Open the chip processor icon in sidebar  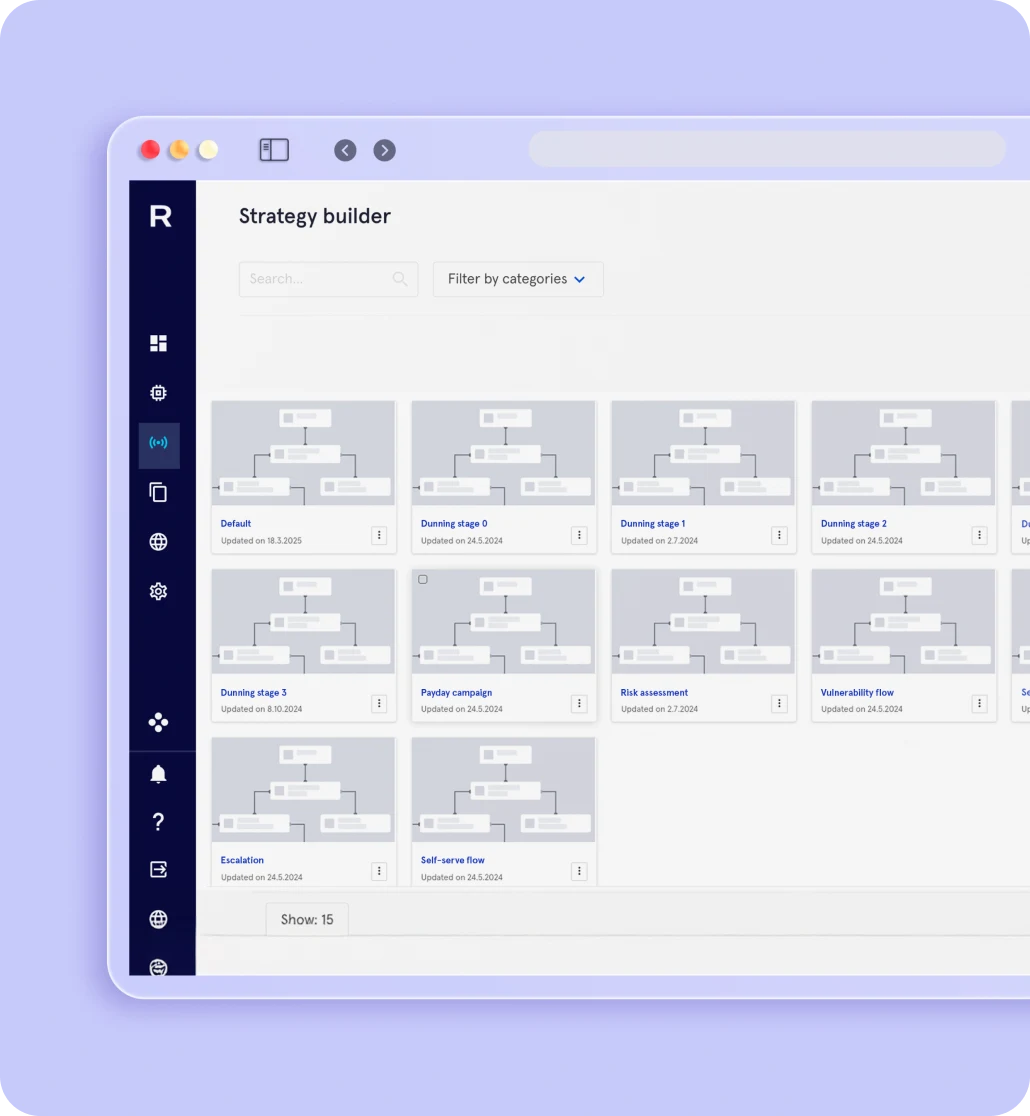(158, 393)
